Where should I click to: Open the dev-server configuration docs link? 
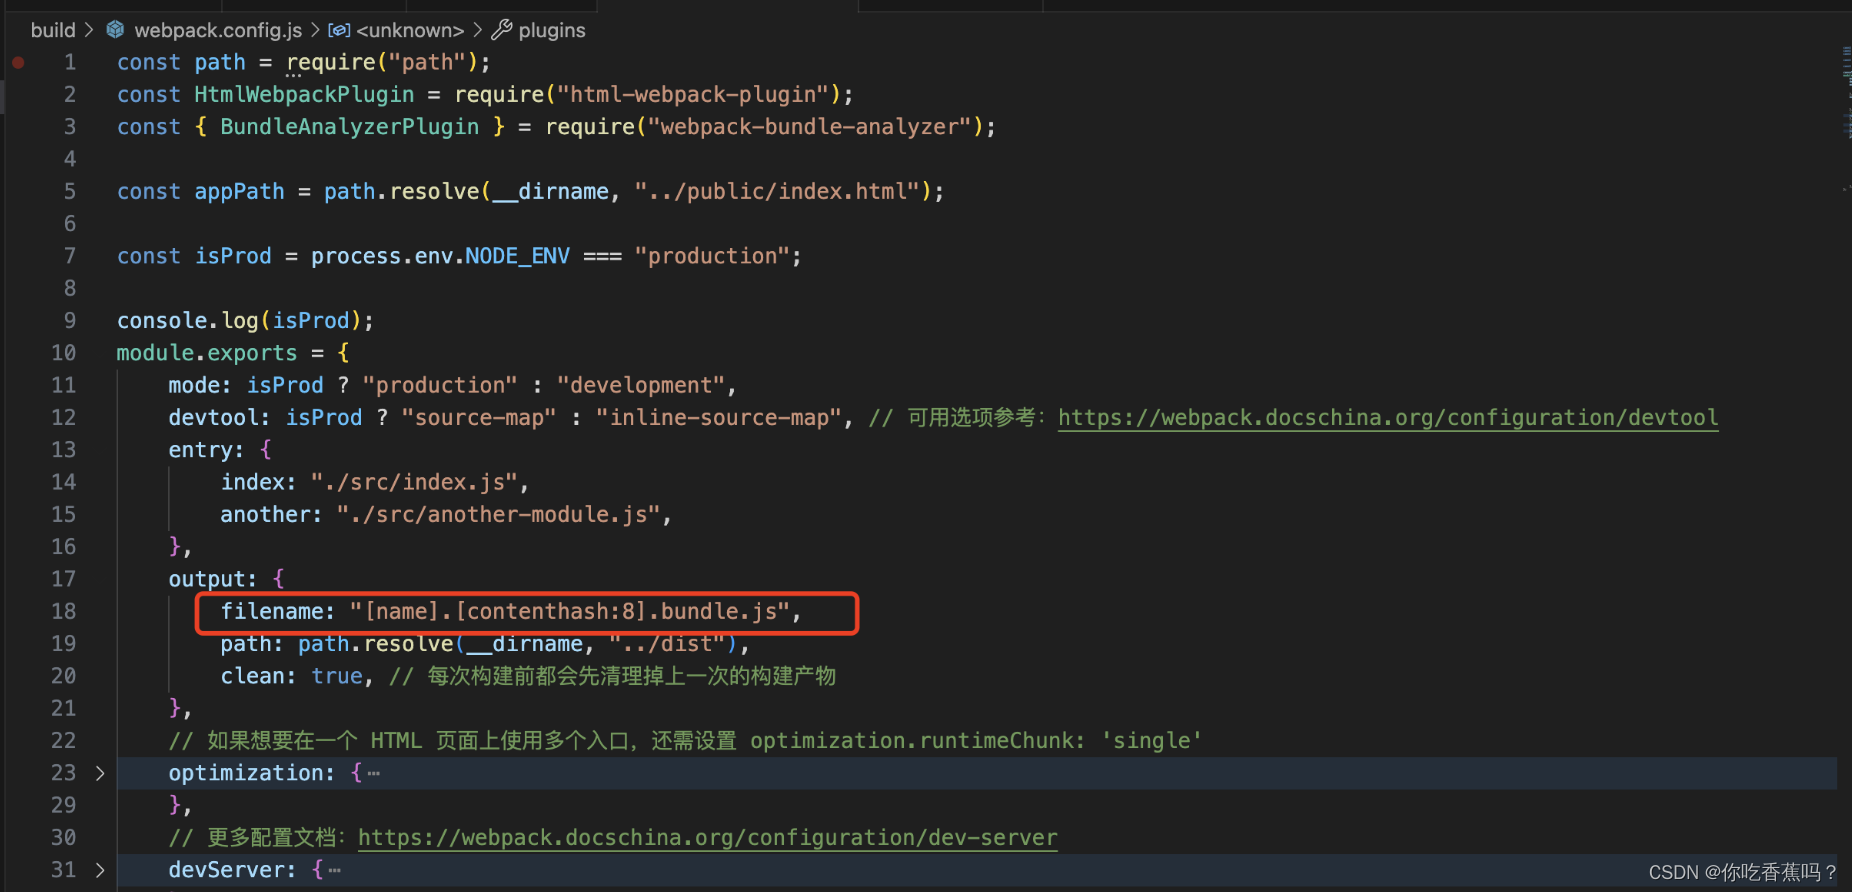point(707,837)
